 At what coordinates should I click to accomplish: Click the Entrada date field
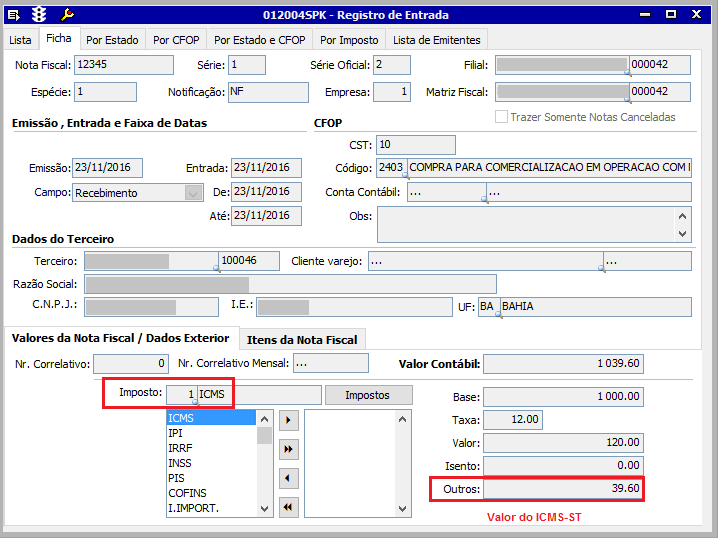(267, 168)
